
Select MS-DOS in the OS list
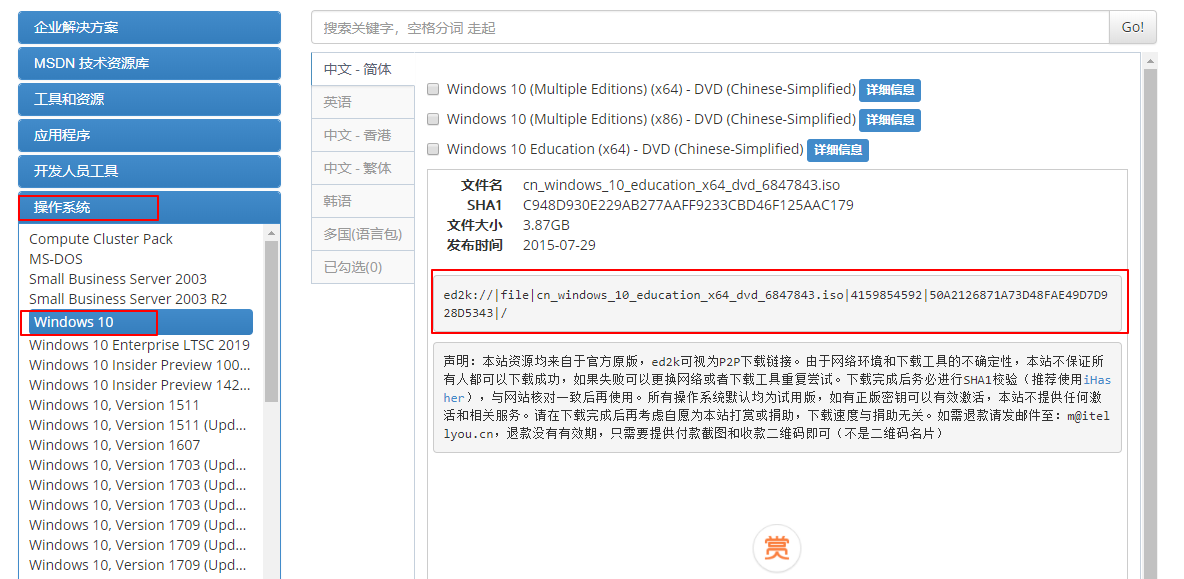(56, 259)
